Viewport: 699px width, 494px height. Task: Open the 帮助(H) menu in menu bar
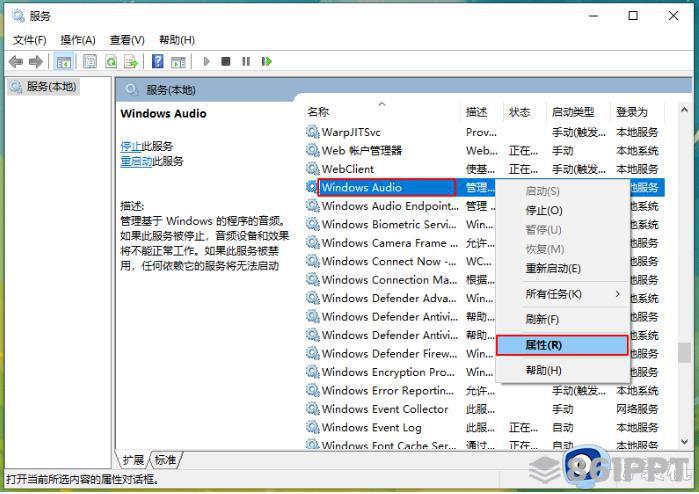tap(177, 40)
